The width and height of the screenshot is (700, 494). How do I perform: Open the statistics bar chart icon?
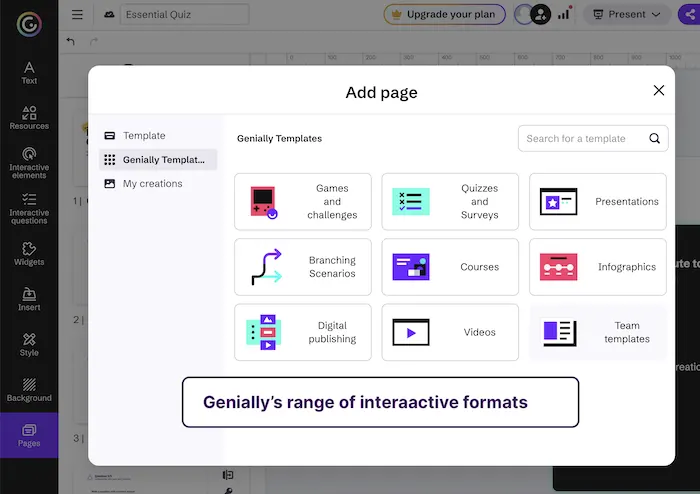[x=564, y=14]
